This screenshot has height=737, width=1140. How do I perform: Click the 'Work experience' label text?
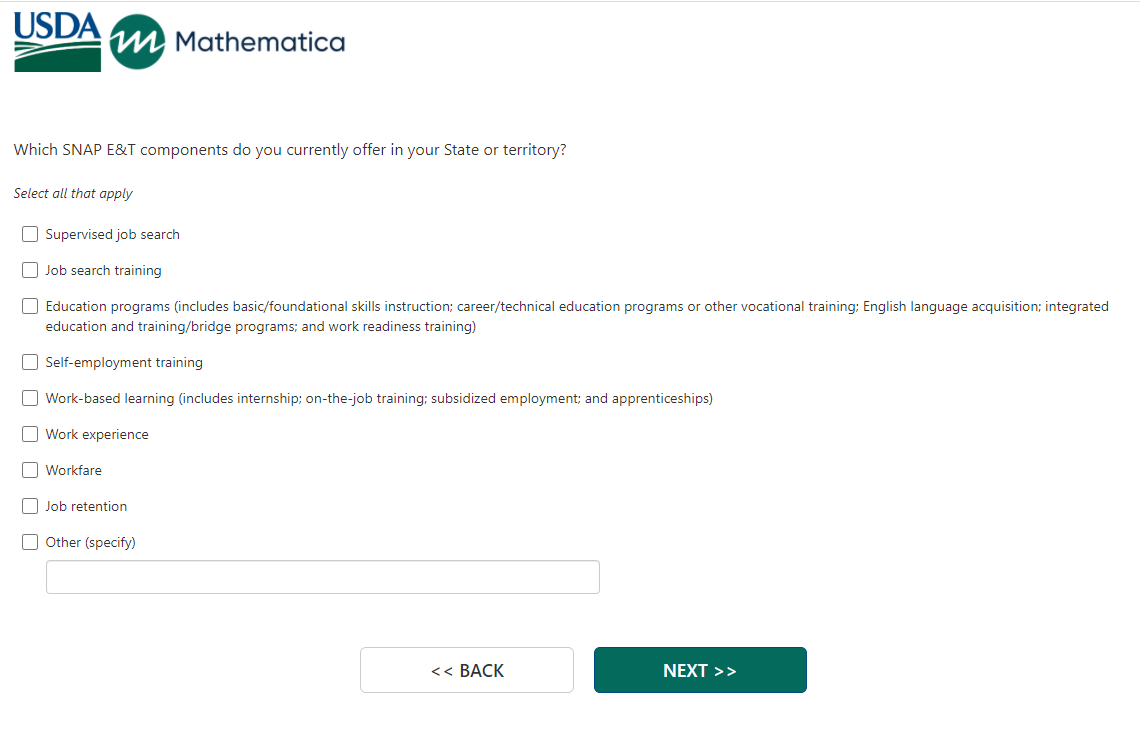pos(97,435)
